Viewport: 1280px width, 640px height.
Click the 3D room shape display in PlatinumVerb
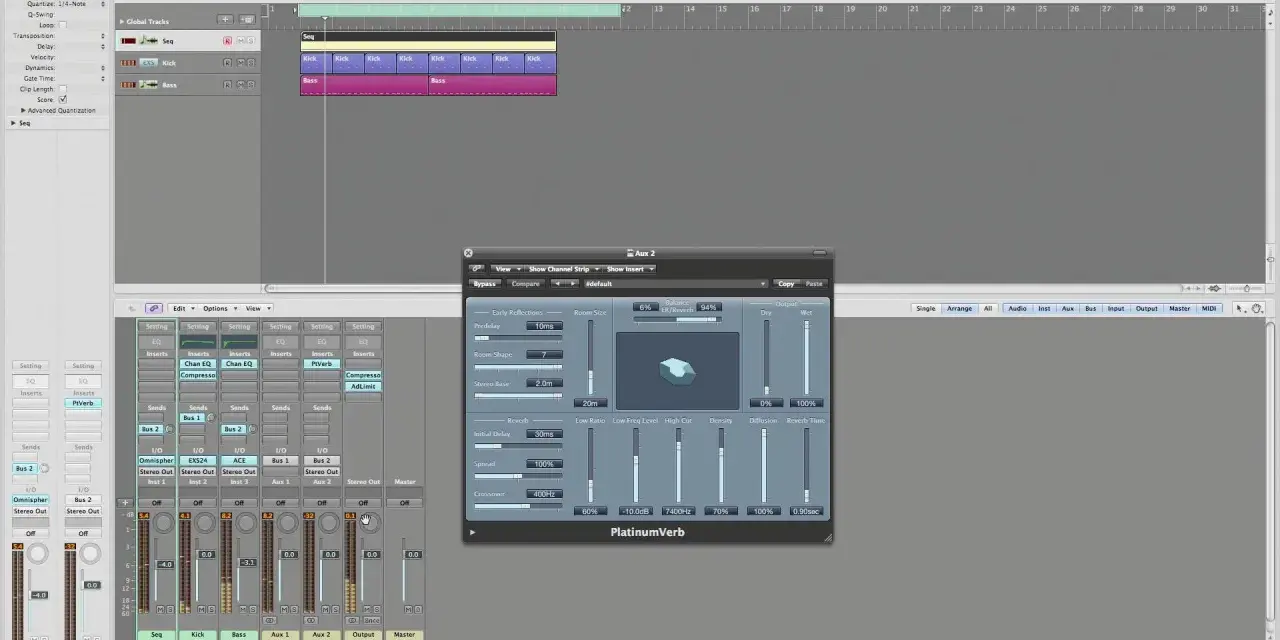click(x=678, y=371)
